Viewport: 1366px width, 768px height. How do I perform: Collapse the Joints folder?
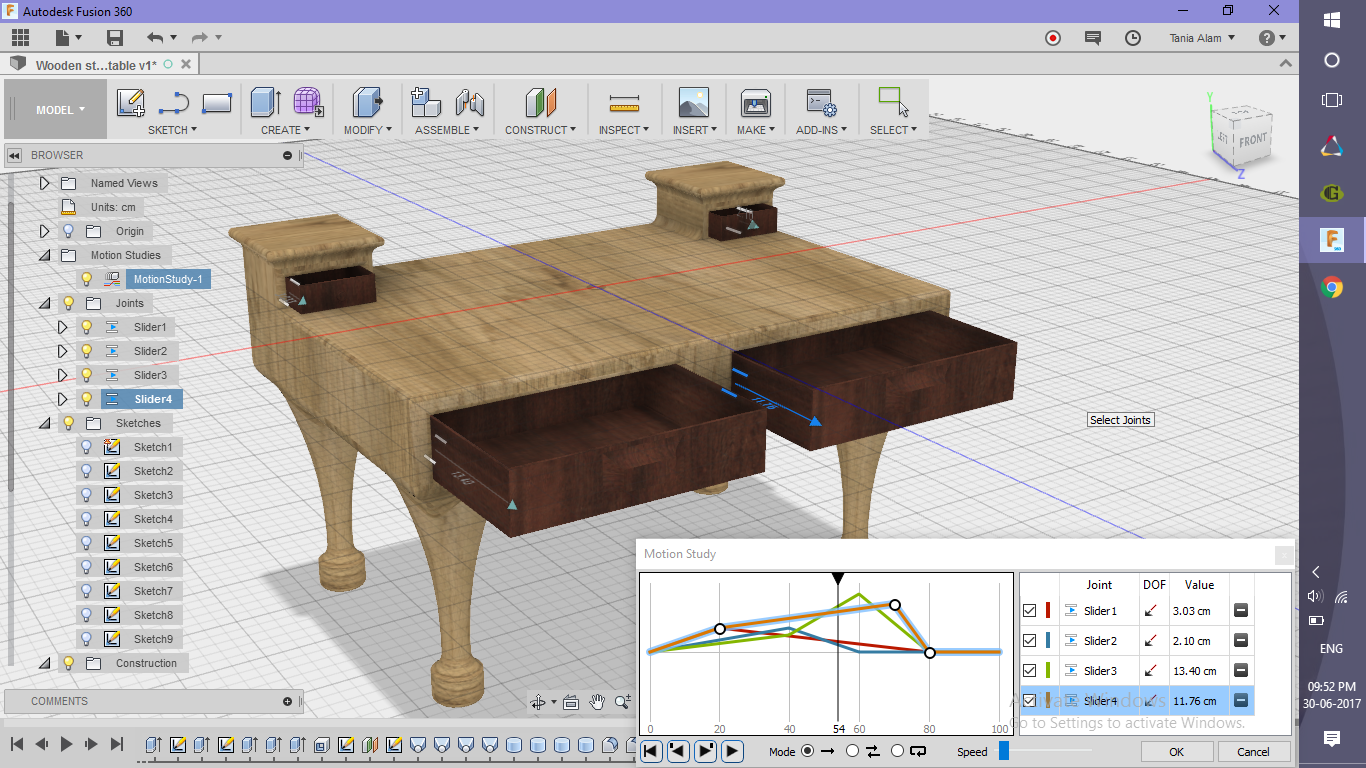44,303
